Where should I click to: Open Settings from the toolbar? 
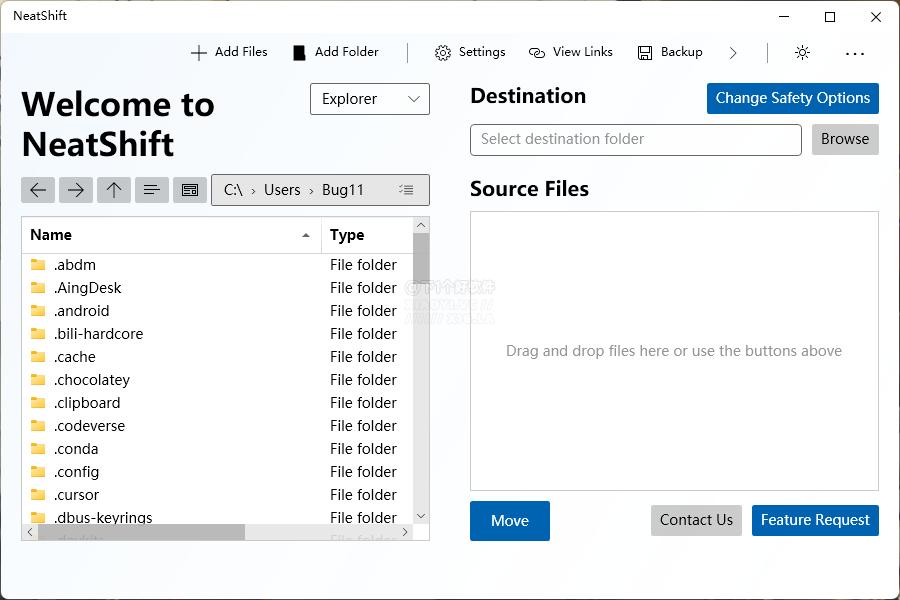tap(470, 52)
